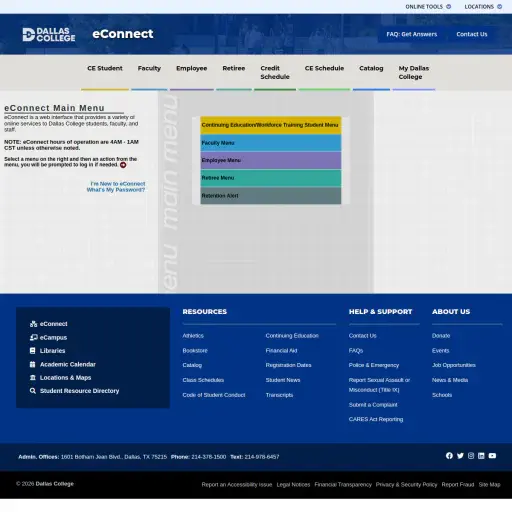This screenshot has height=512, width=512.
Task: Open Class Schedules link
Action: click(203, 380)
